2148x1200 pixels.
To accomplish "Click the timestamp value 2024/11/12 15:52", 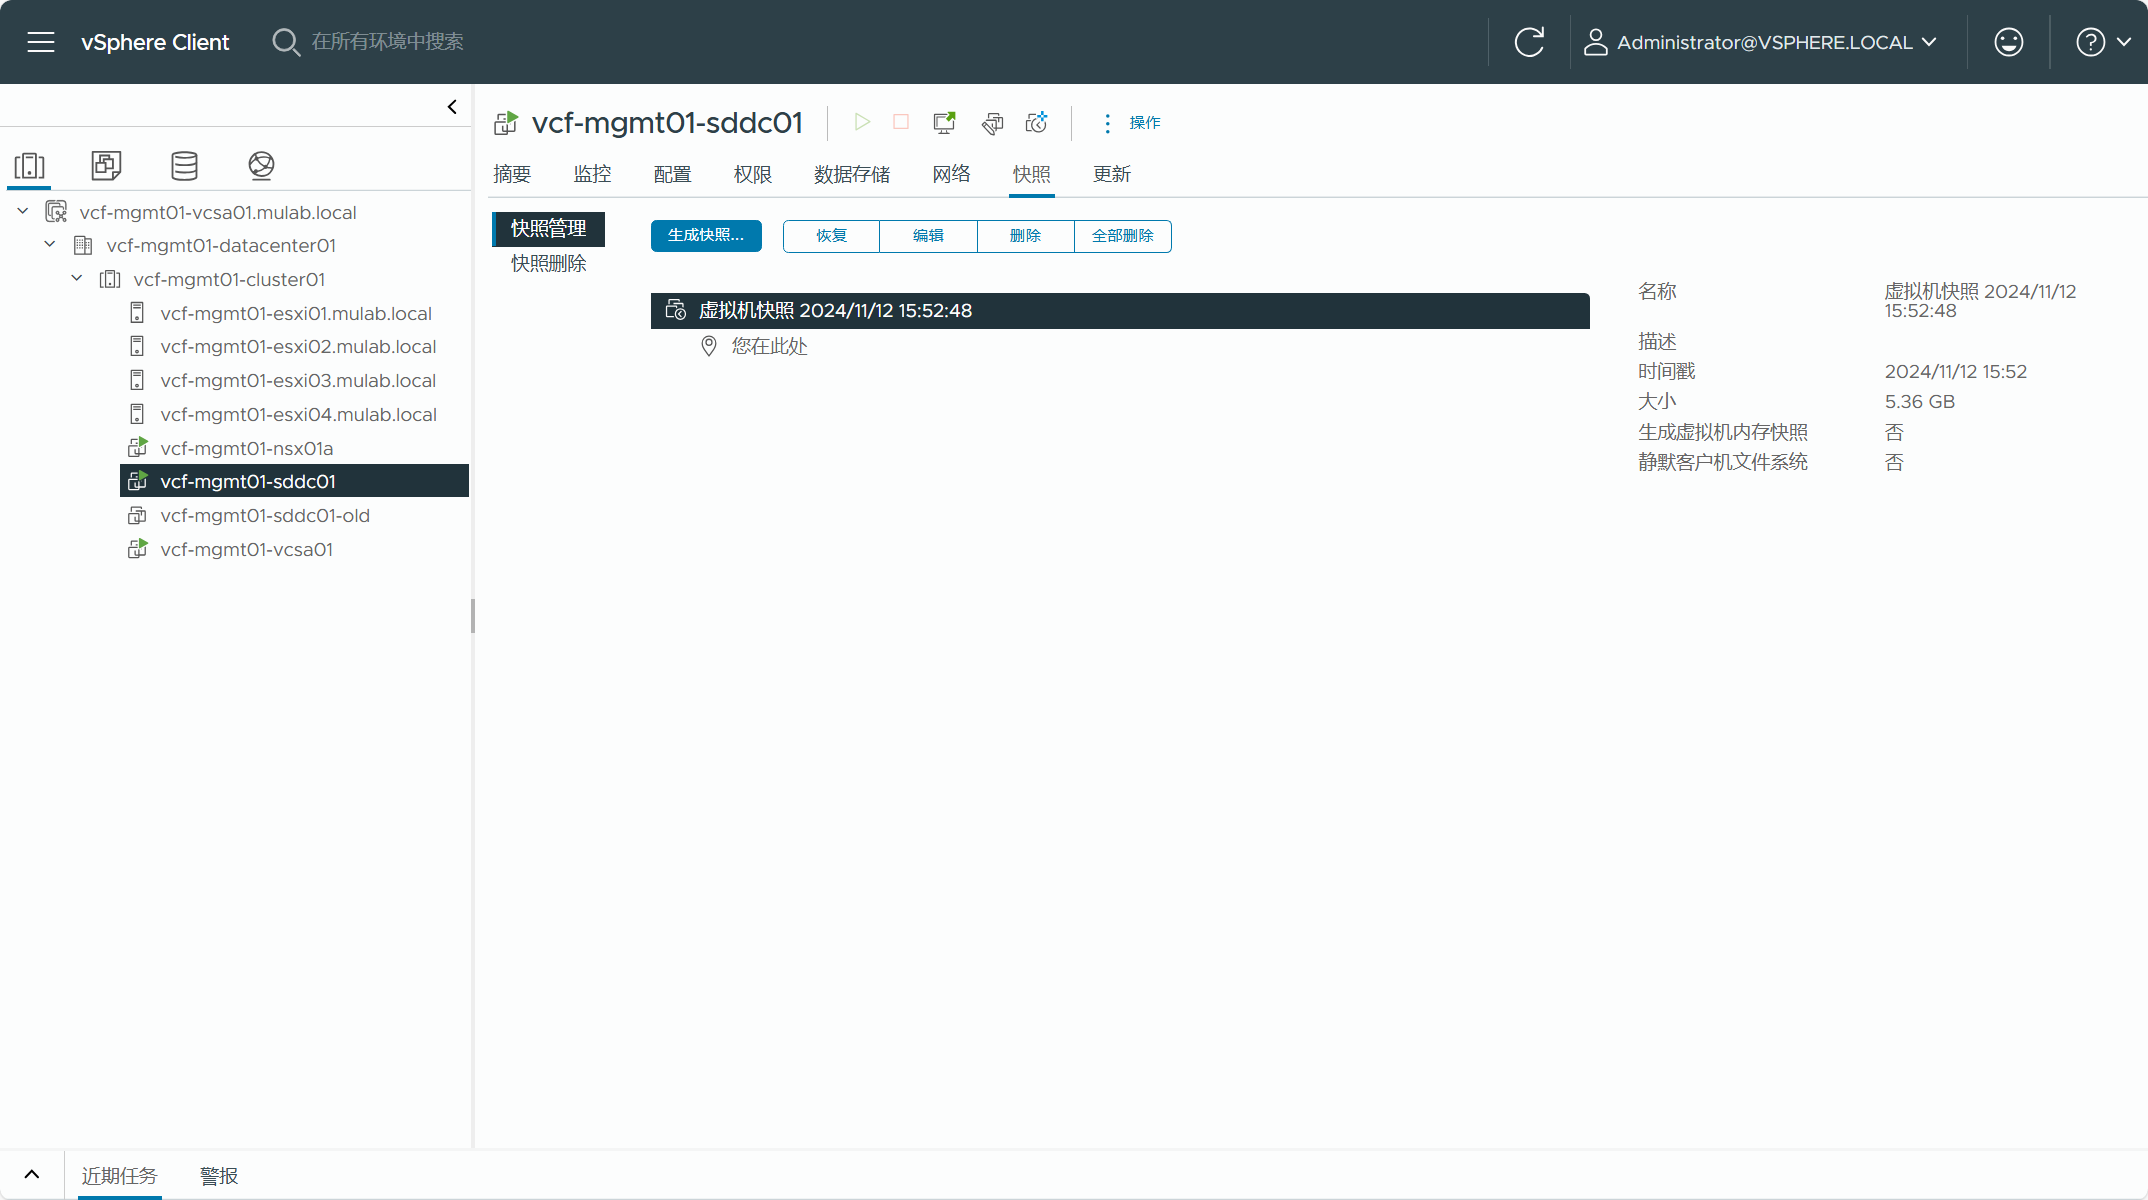I will 1955,372.
